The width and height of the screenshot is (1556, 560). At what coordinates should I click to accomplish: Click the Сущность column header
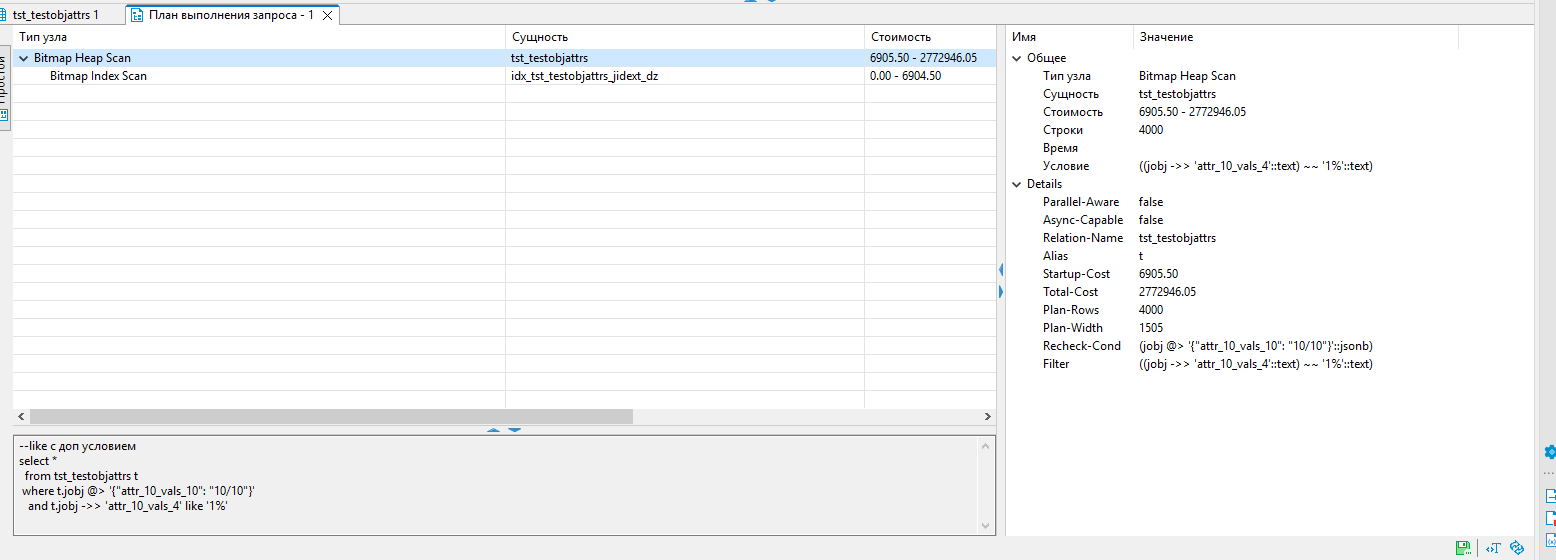click(x=540, y=37)
